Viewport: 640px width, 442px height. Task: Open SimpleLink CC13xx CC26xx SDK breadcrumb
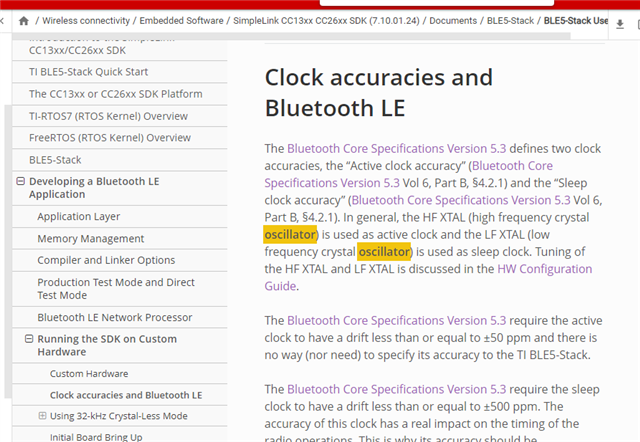tap(326, 21)
